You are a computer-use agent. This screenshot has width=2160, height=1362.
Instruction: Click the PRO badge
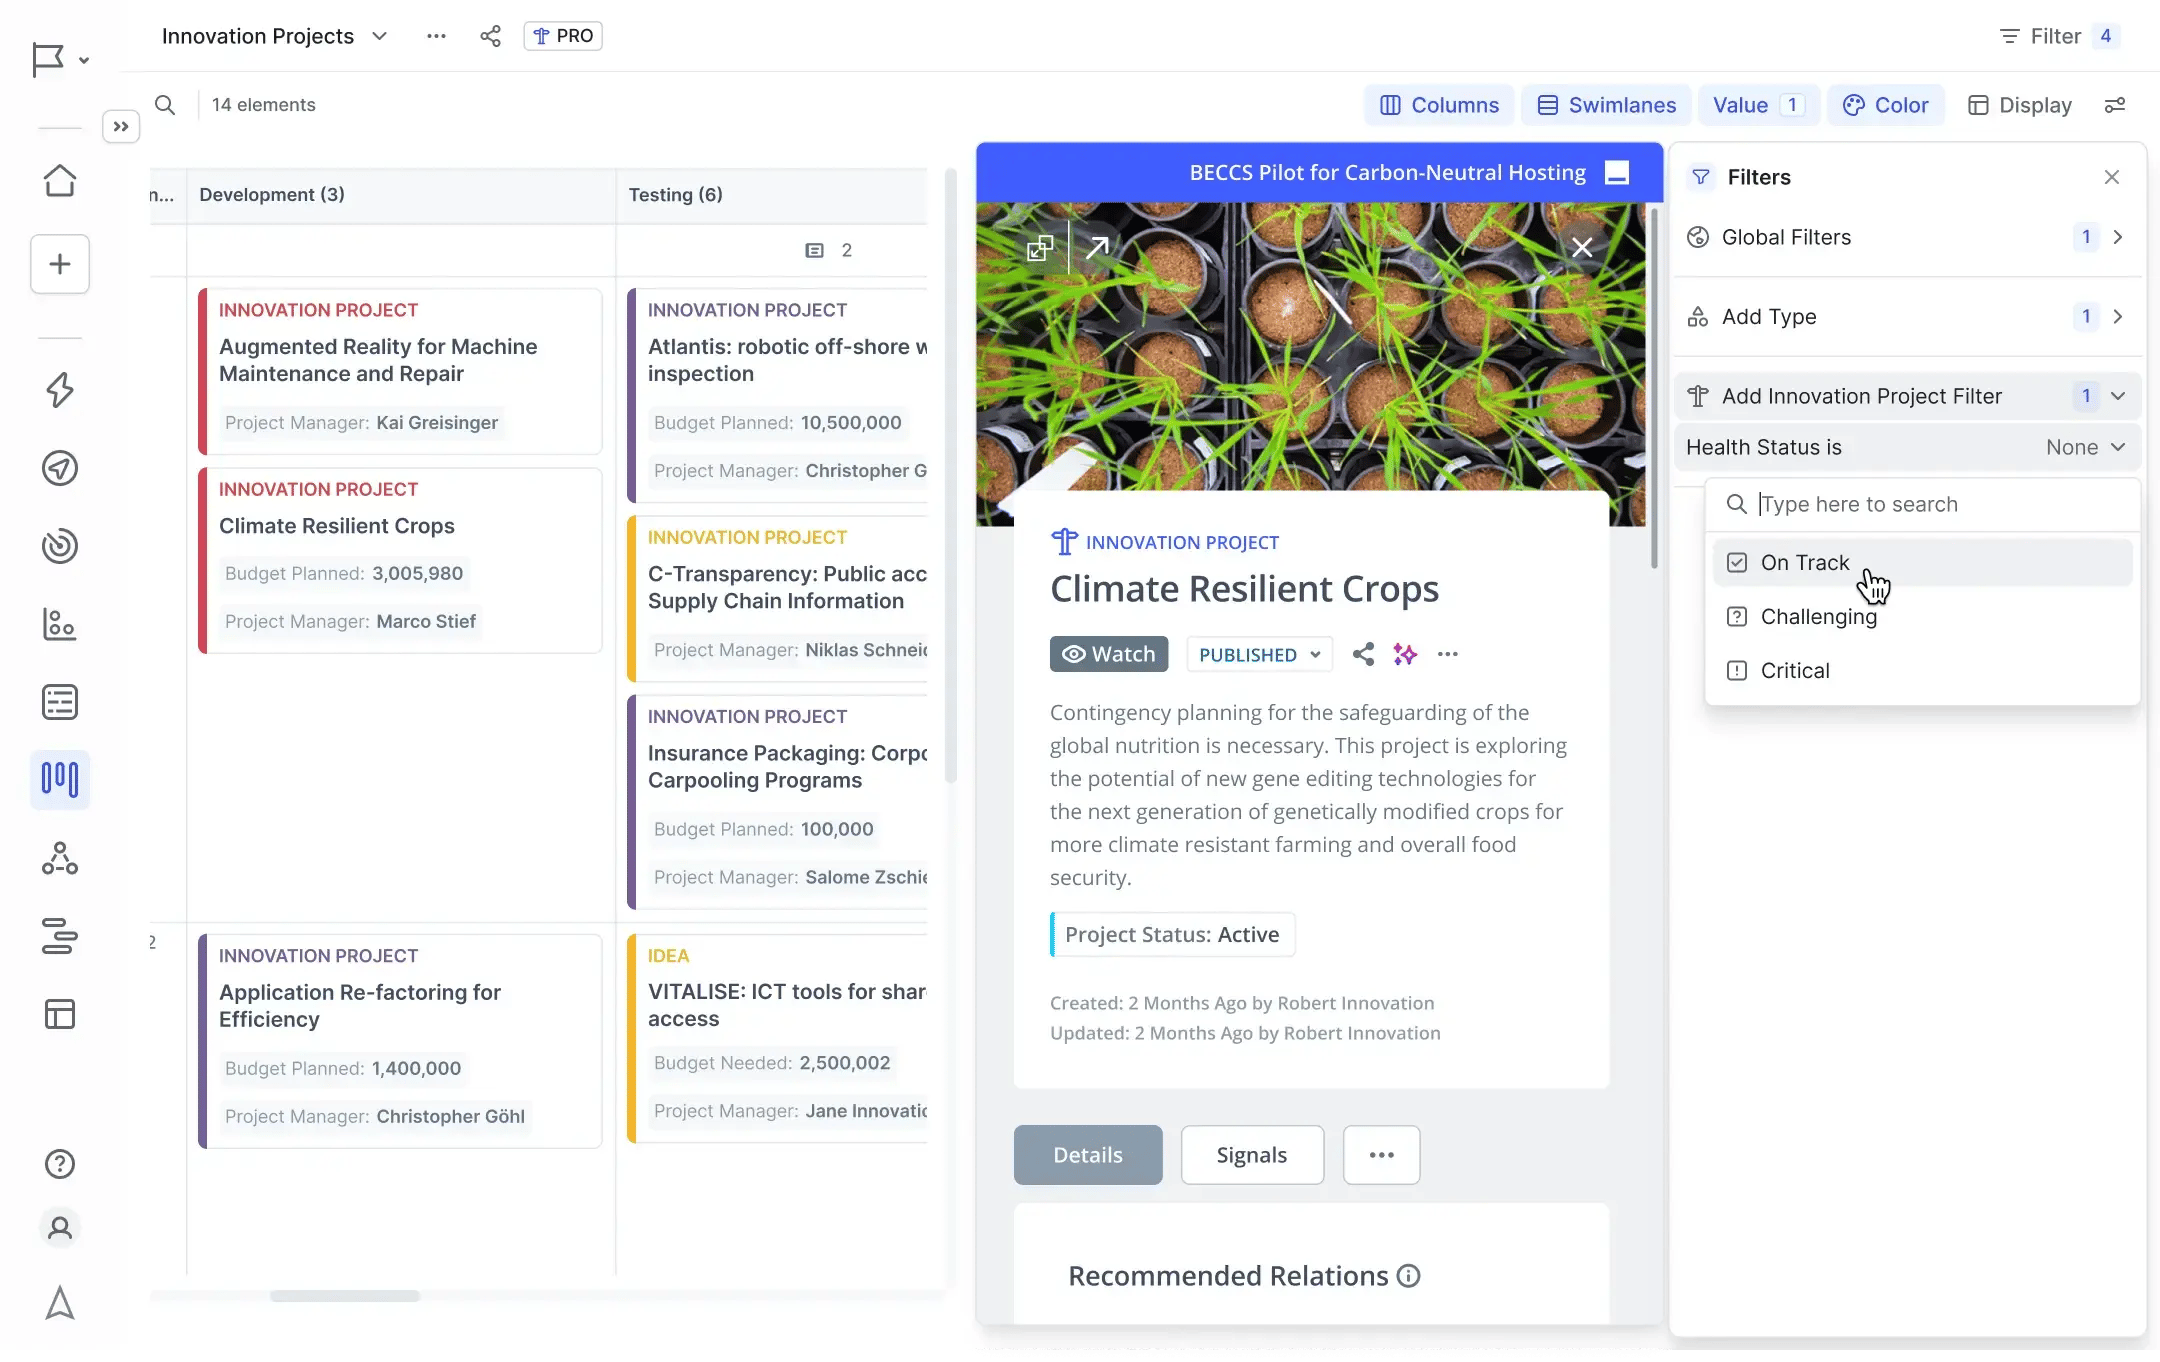pos(563,36)
